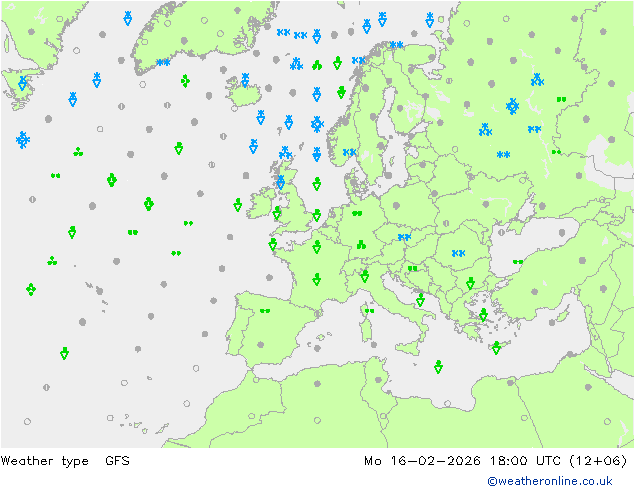Screen dimensions: 634x490
Task: Click the grey cloud dot over southern Spain
Action: pyautogui.click(x=261, y=345)
